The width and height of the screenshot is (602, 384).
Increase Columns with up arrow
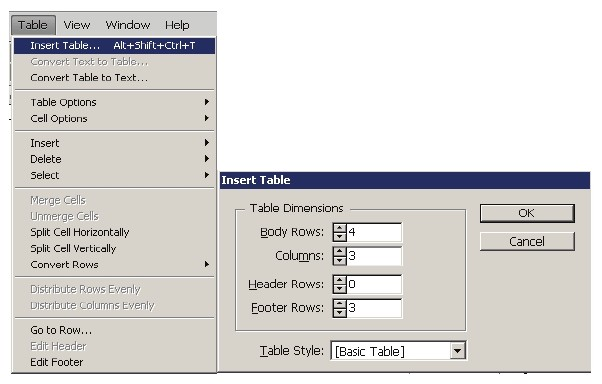coord(339,252)
